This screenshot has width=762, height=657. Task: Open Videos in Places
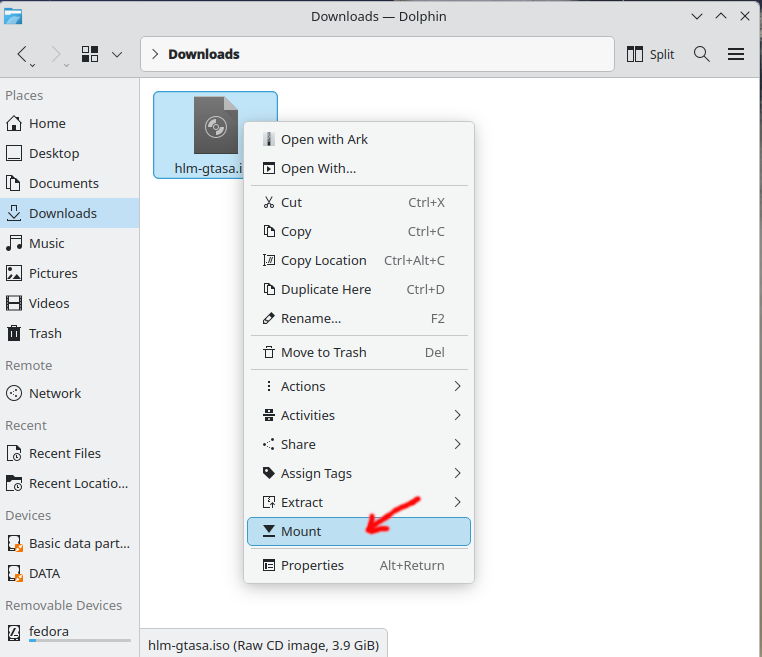pos(69,303)
